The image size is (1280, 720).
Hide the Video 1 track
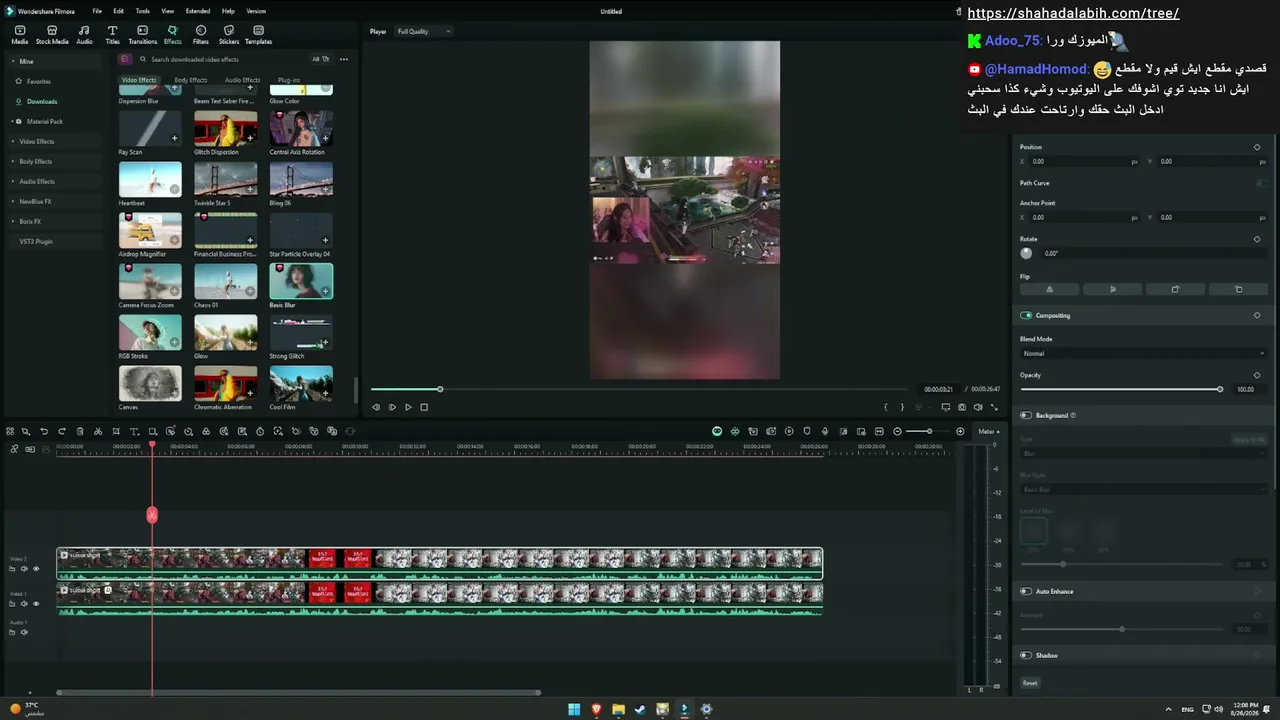[36, 604]
